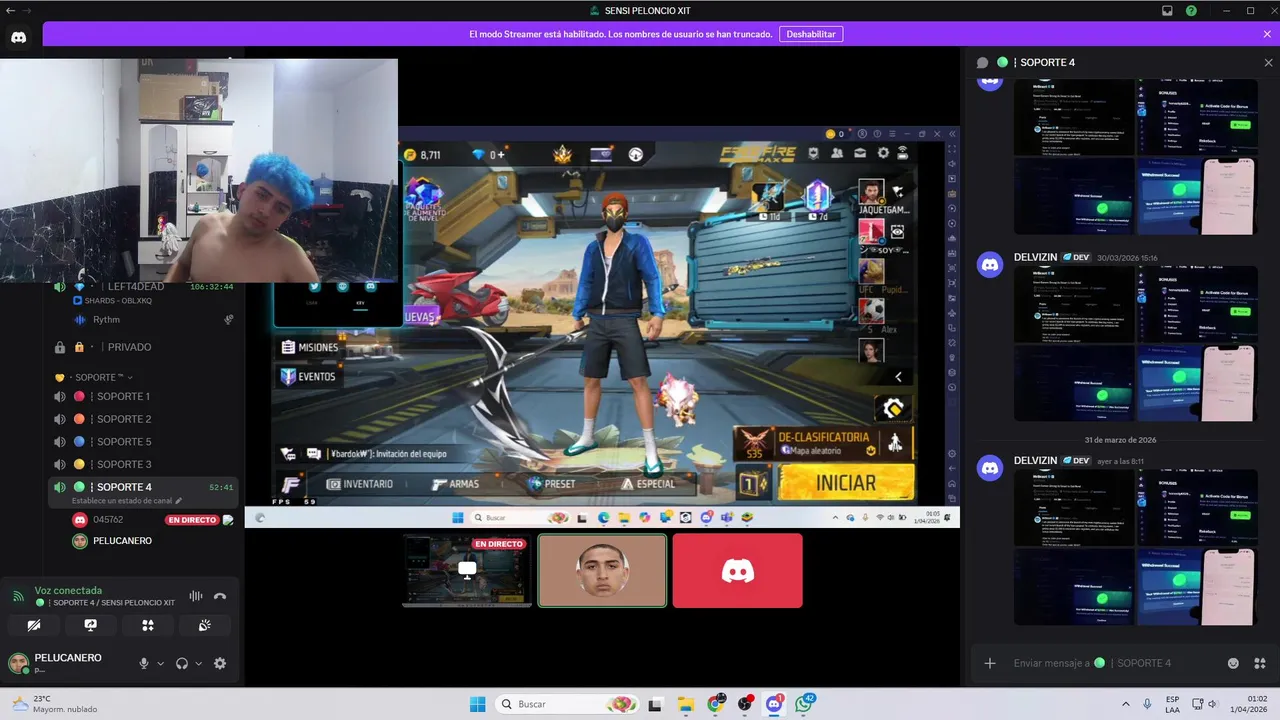This screenshot has width=1280, height=720.
Task: Open EVENTOS in the streamed game
Action: 308,377
